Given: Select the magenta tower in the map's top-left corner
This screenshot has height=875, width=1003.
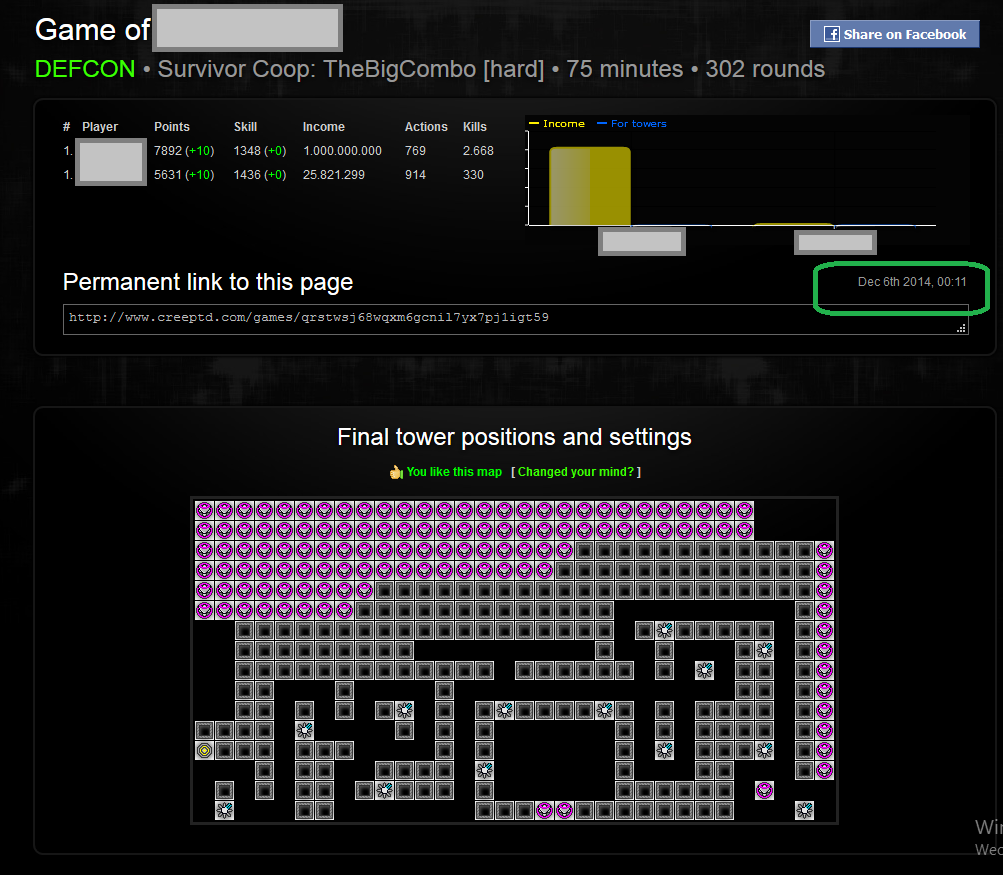Looking at the screenshot, I should coord(204,510).
